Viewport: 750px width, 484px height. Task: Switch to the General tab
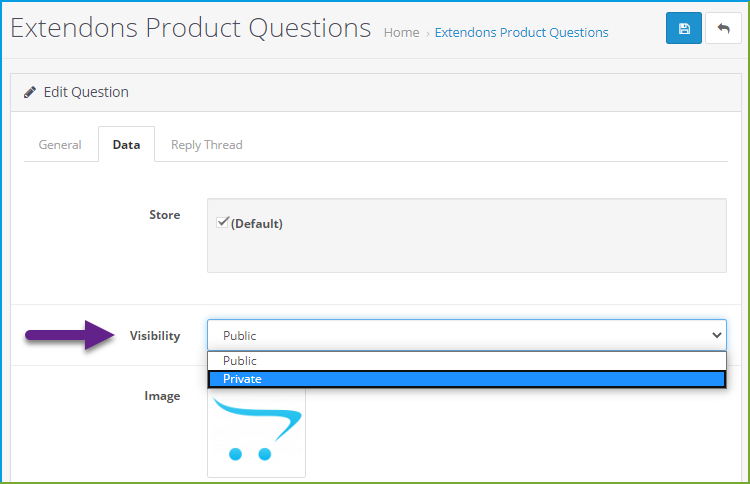[x=60, y=144]
